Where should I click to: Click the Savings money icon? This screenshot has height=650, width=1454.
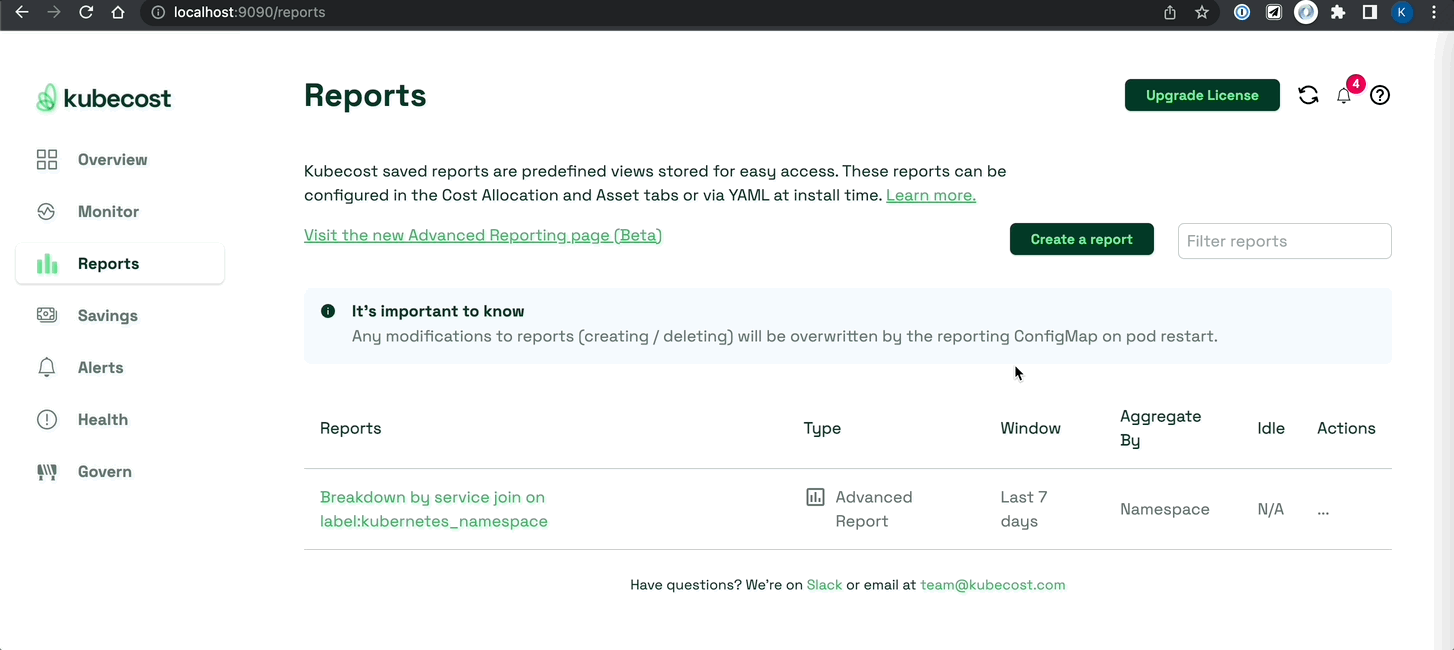47,316
